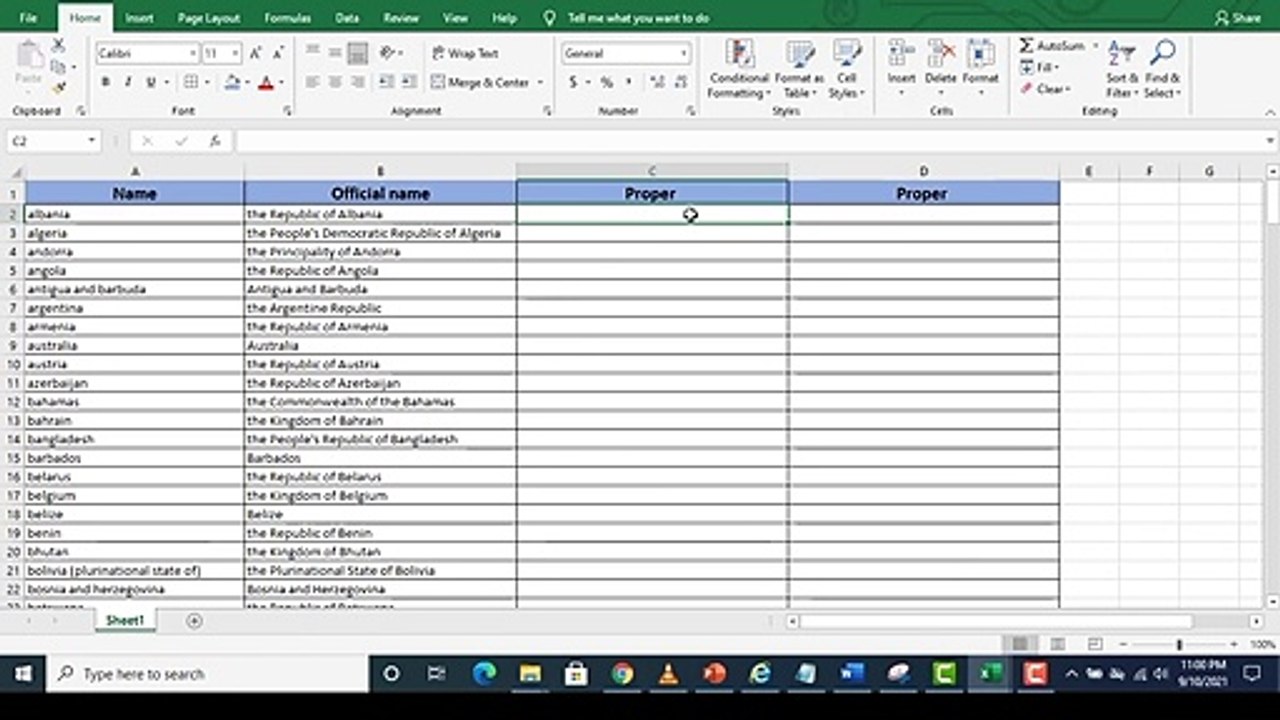Open Conditional Formatting menu

tap(739, 69)
